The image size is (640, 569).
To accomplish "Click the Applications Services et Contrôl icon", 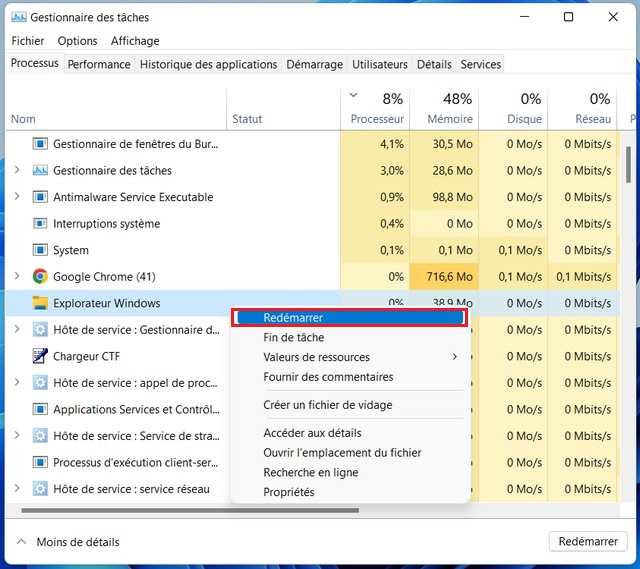I will [40, 409].
